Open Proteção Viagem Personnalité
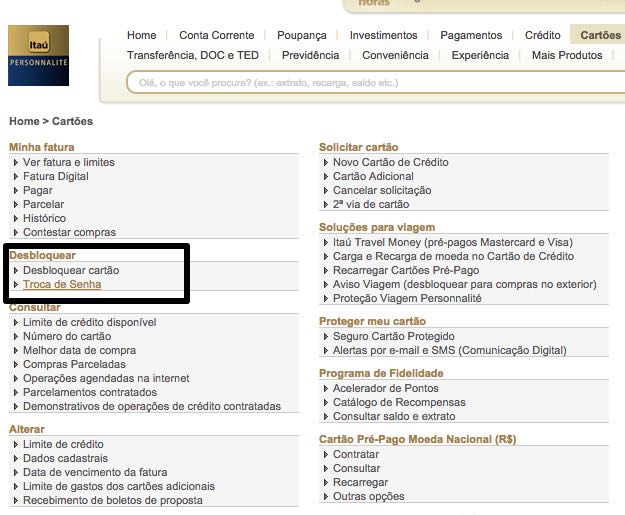625x515 pixels. pyautogui.click(x=407, y=298)
